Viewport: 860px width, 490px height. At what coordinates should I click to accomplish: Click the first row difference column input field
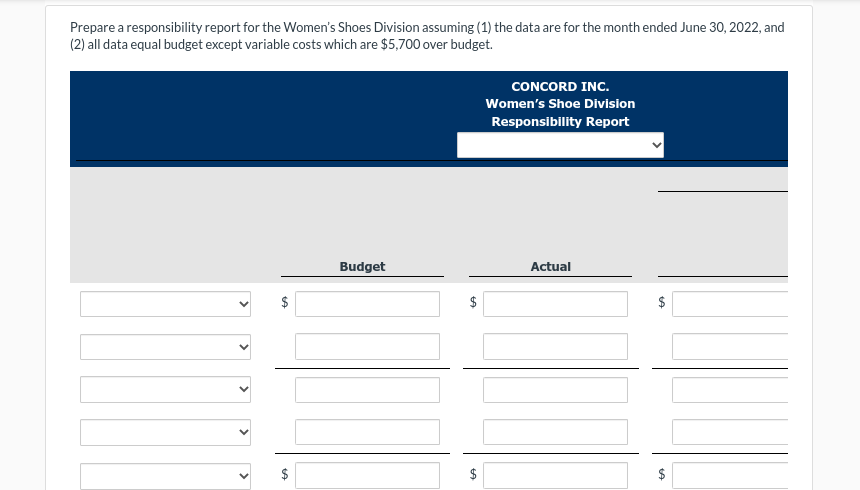[x=730, y=304]
